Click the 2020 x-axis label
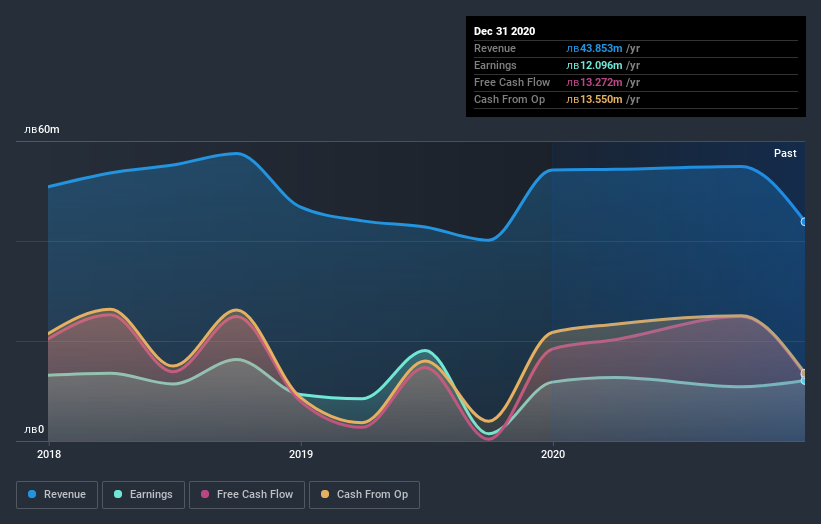Viewport: 821px width, 524px height. click(x=553, y=454)
